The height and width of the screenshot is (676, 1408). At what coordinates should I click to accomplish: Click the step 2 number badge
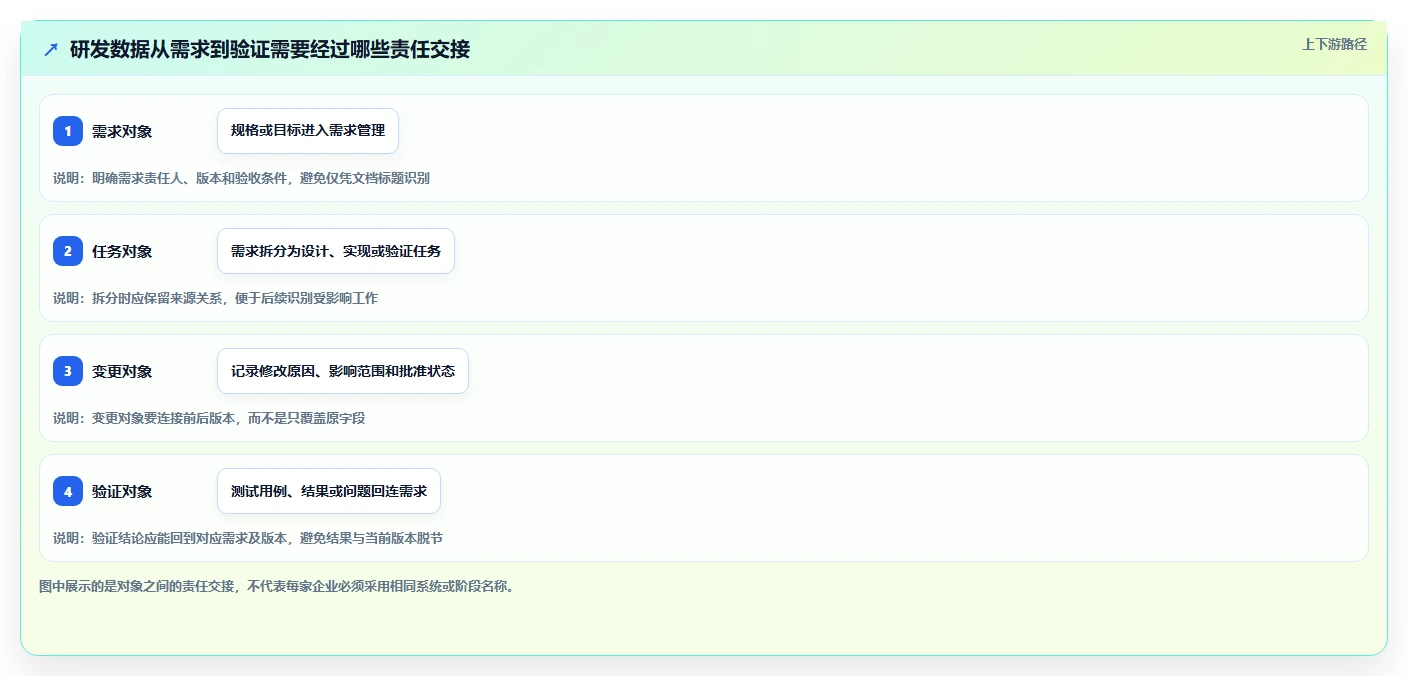[x=68, y=251]
